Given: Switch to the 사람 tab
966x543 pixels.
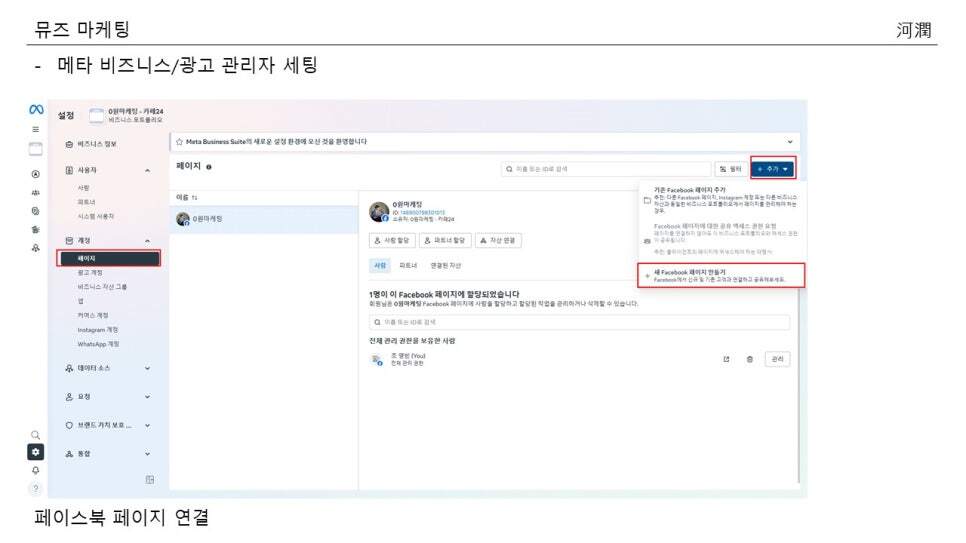Looking at the screenshot, I should click(380, 266).
